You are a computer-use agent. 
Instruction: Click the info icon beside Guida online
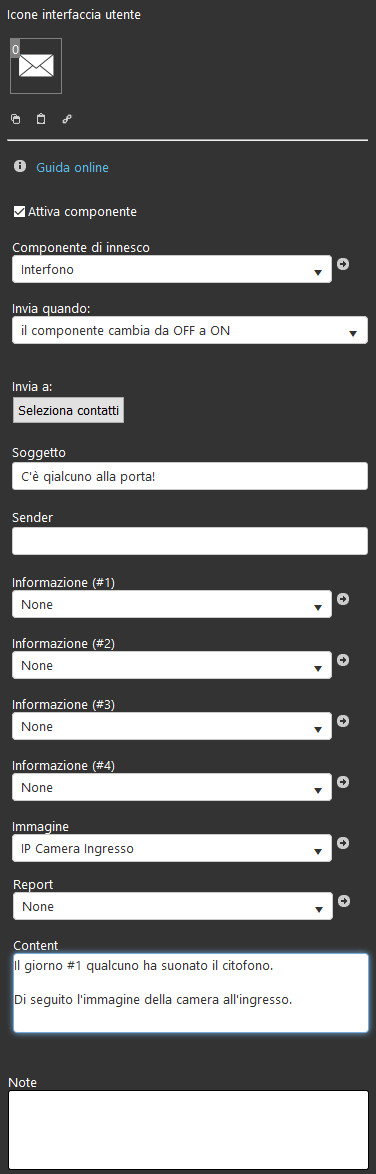[19, 167]
